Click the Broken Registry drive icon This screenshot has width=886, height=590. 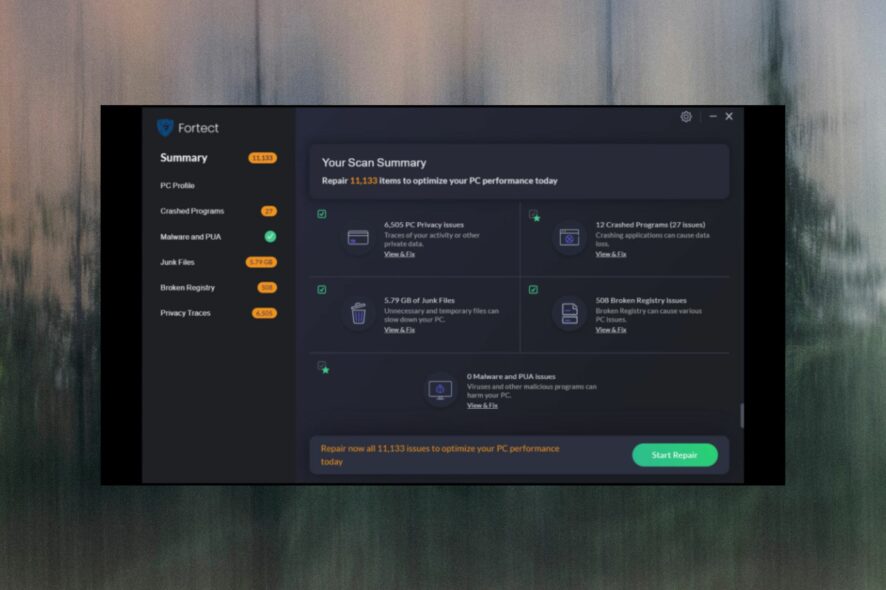pos(570,313)
